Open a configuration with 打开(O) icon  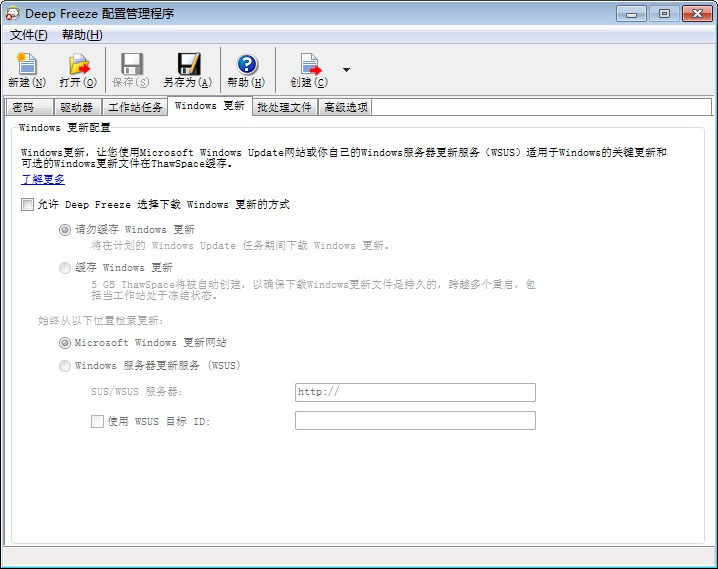(x=79, y=64)
